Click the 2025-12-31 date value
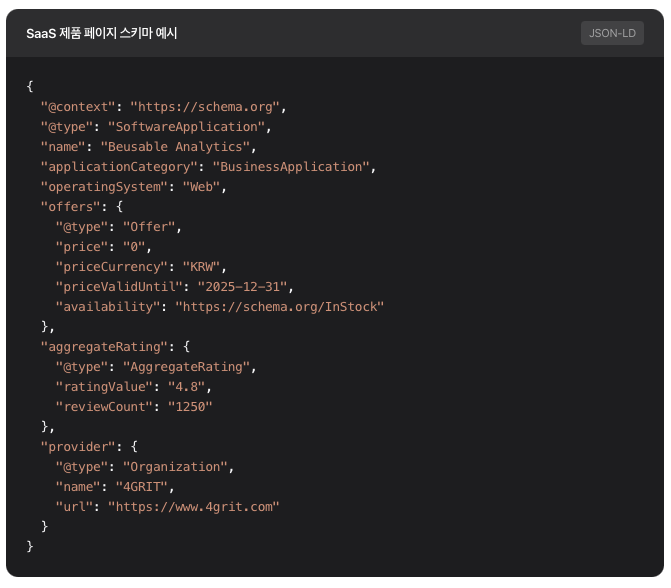Screen dimensions: 671x588 click(238, 287)
